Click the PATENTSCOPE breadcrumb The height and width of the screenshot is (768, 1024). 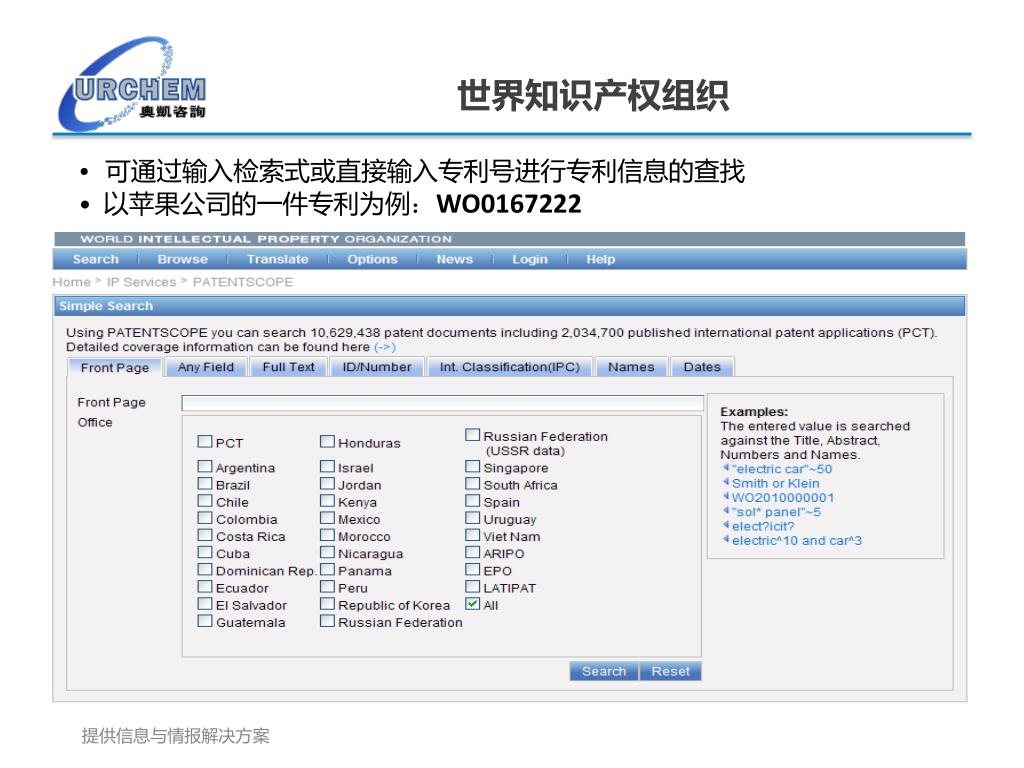pos(242,282)
